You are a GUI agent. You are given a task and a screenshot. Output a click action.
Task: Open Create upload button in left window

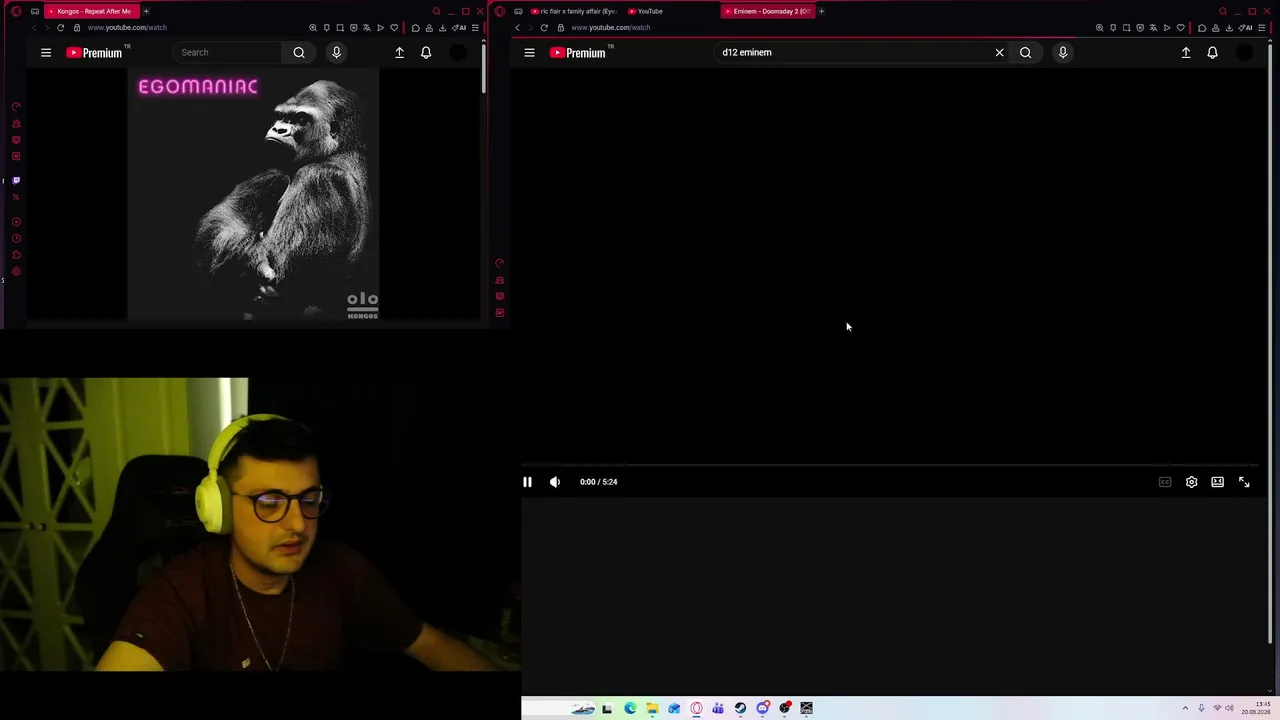click(399, 52)
